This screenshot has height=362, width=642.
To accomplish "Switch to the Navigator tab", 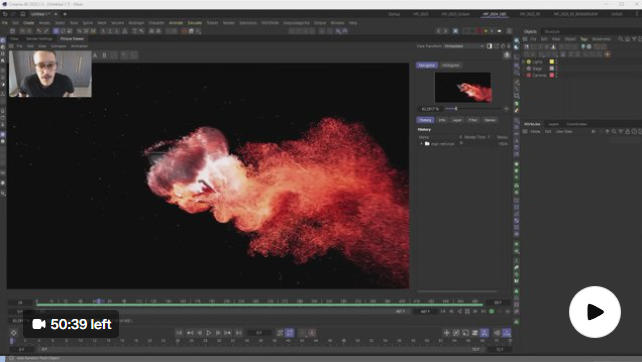I will pos(427,66).
